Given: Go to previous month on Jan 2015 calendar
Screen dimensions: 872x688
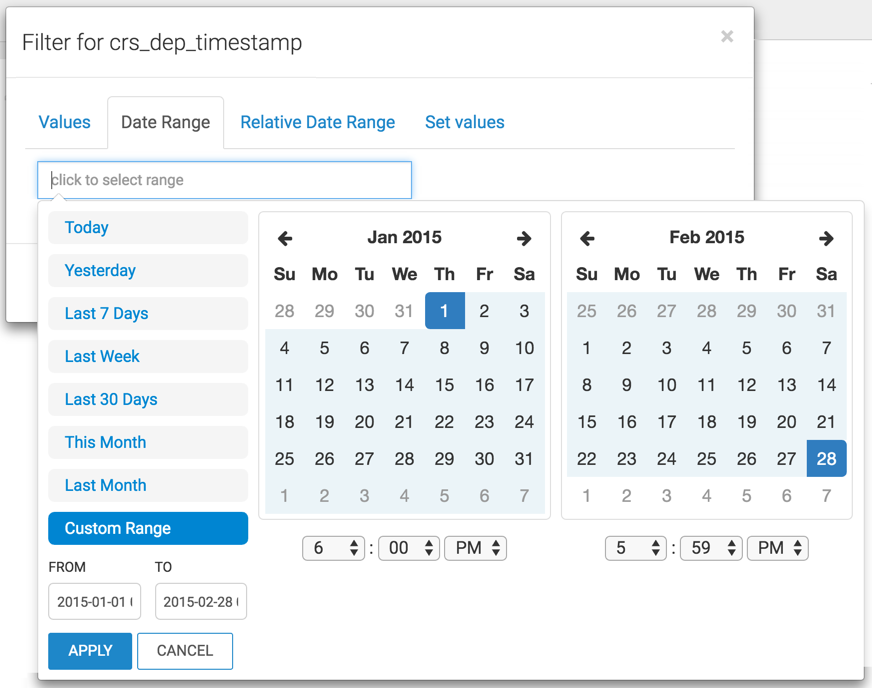Looking at the screenshot, I should click(x=285, y=238).
